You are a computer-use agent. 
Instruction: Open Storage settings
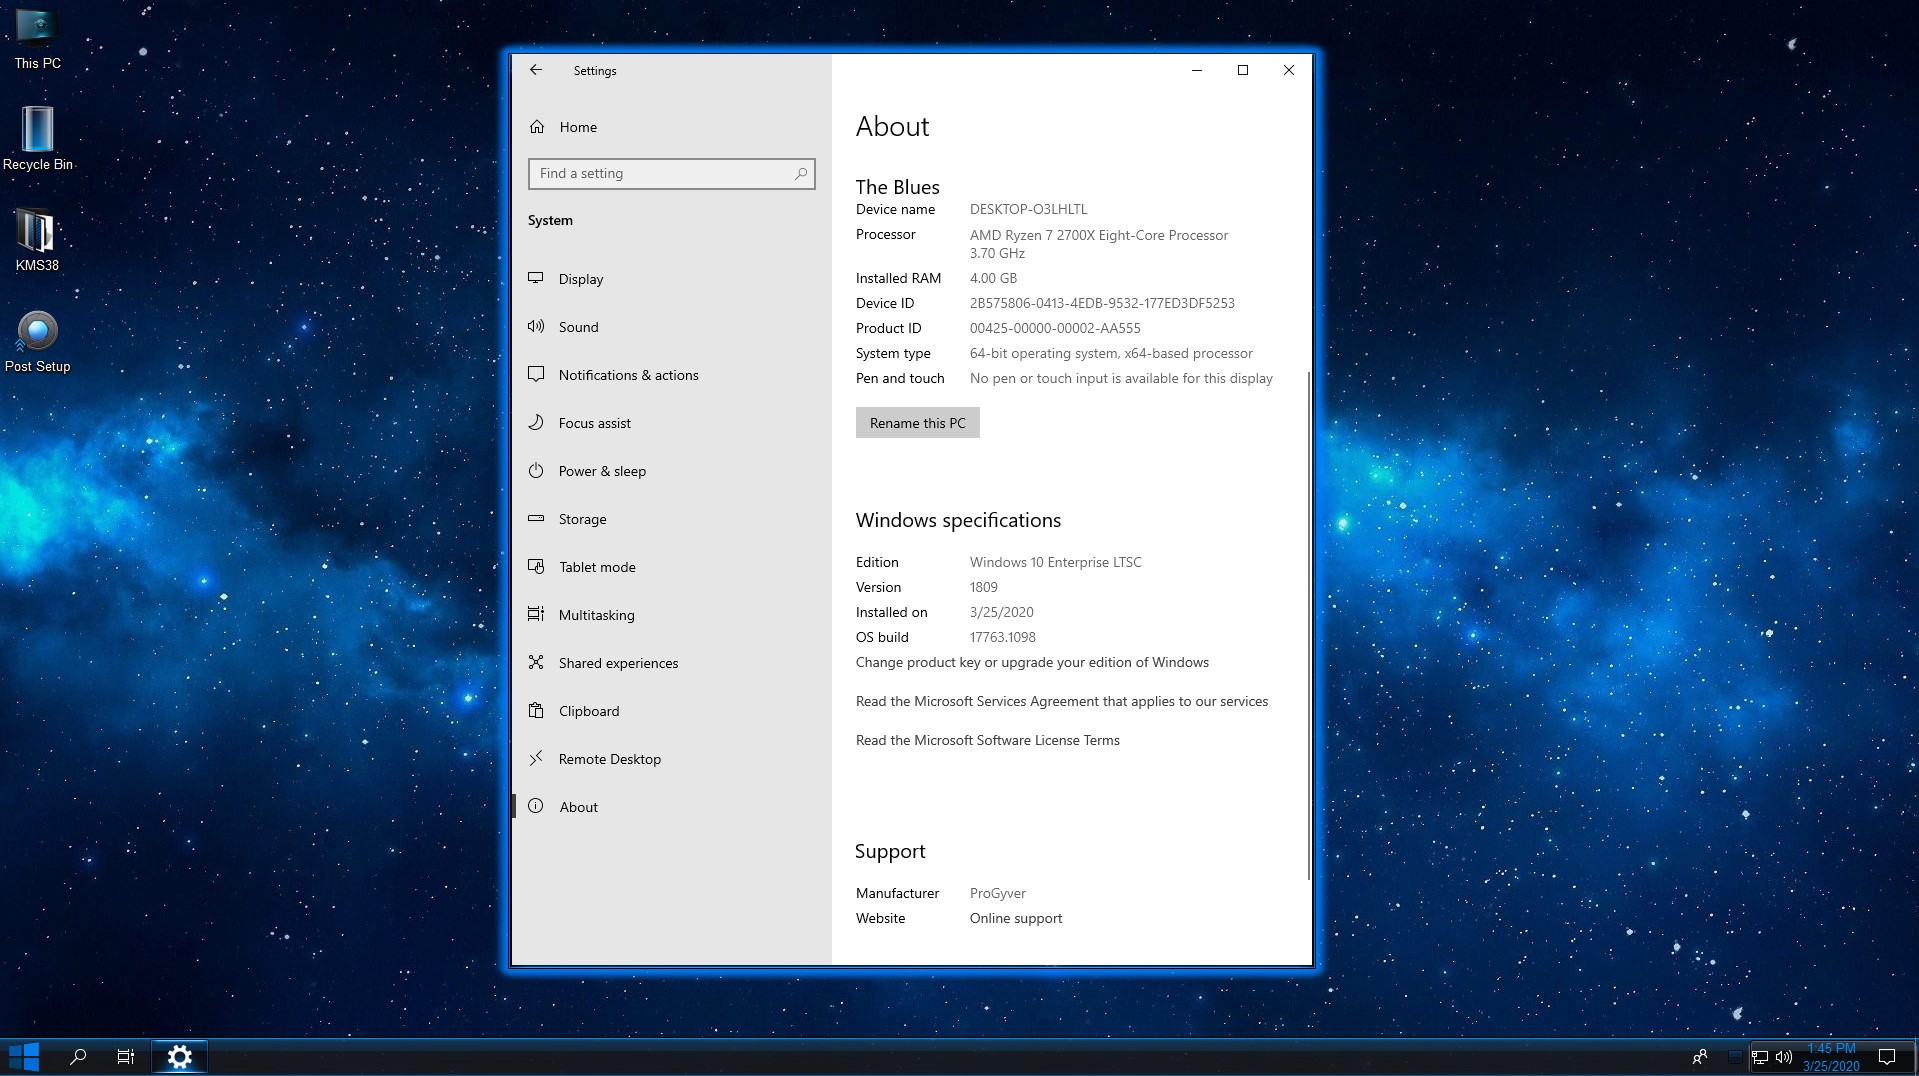[671, 519]
